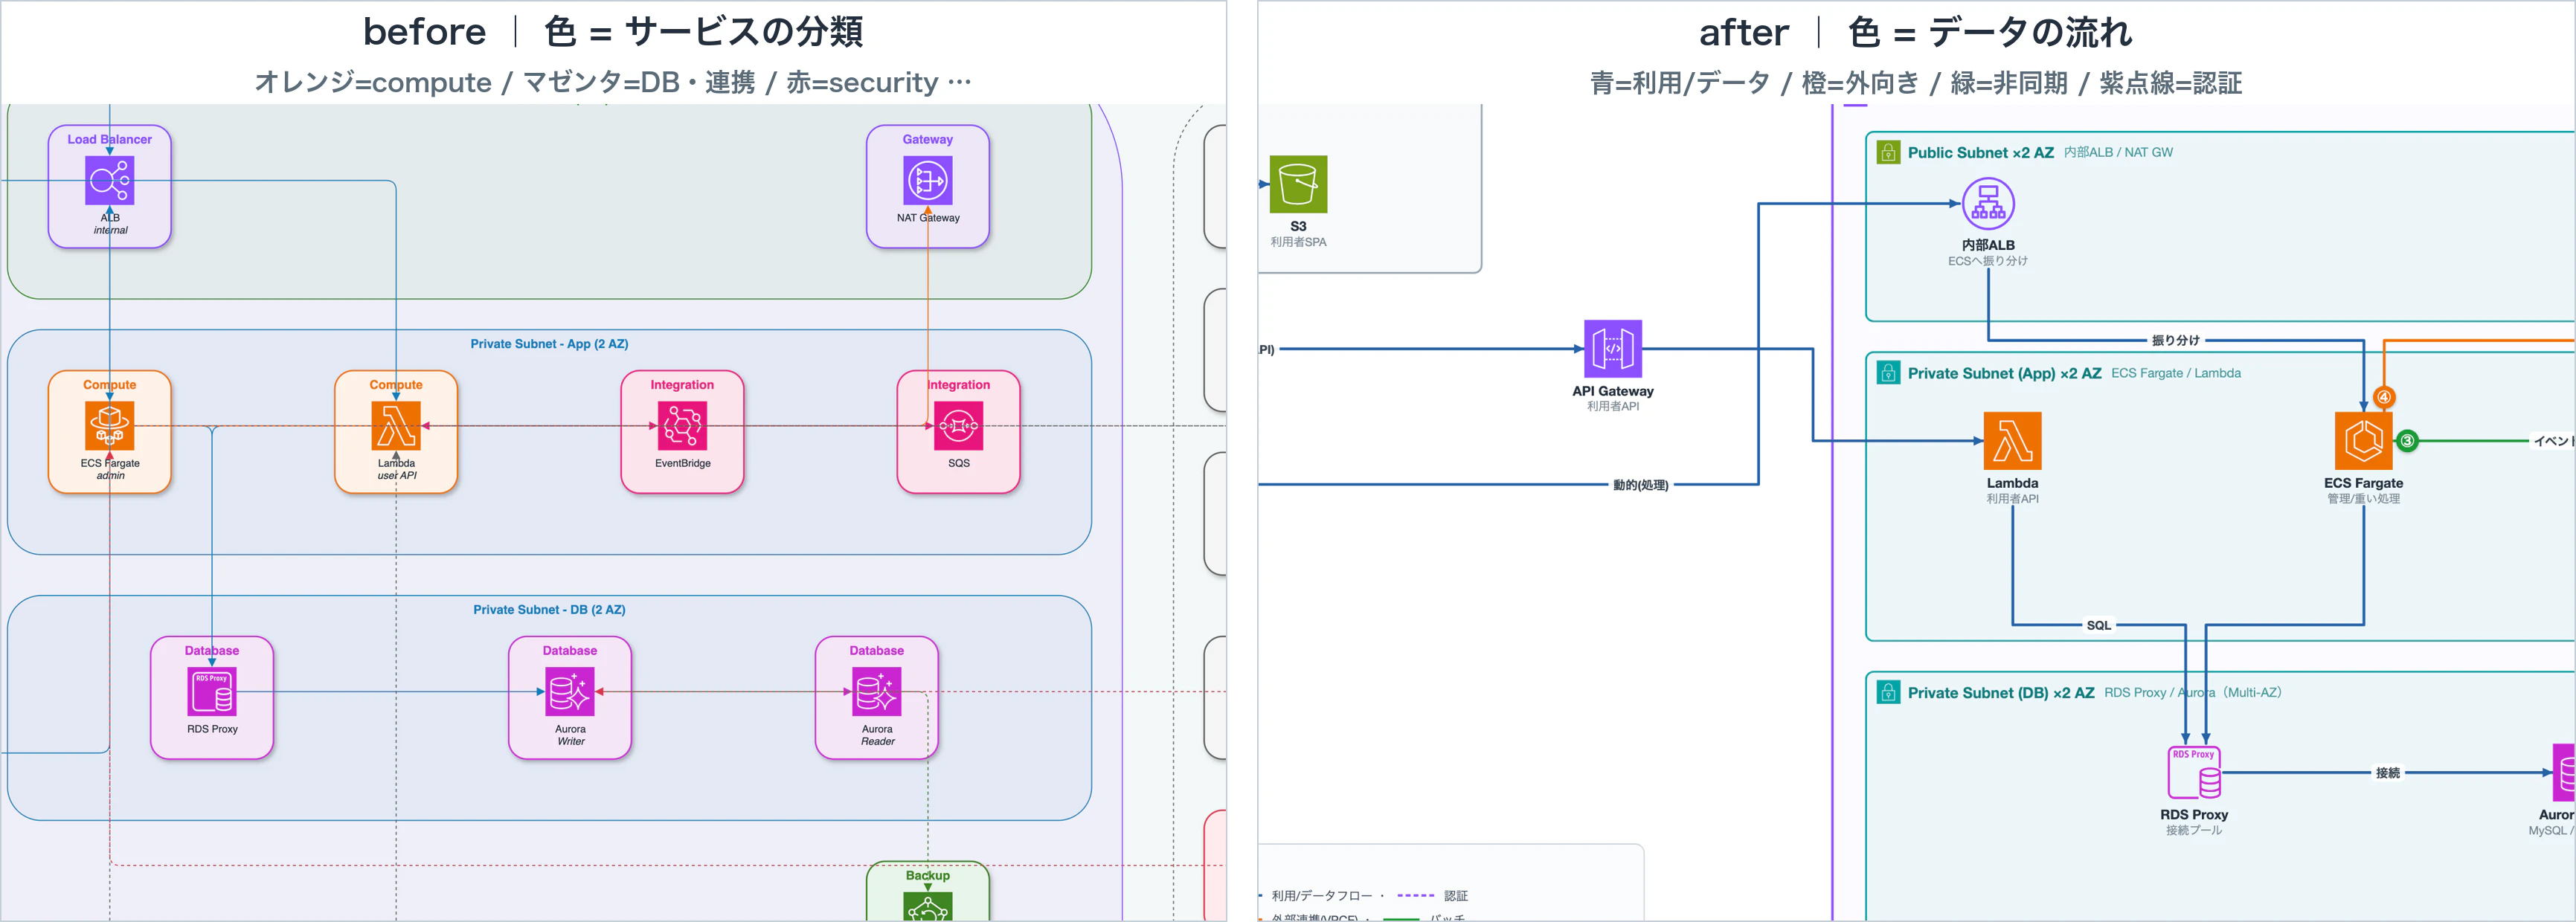Click 'ECS Fargate / Lambda' subnet description
This screenshot has width=2576, height=922.
(2176, 374)
